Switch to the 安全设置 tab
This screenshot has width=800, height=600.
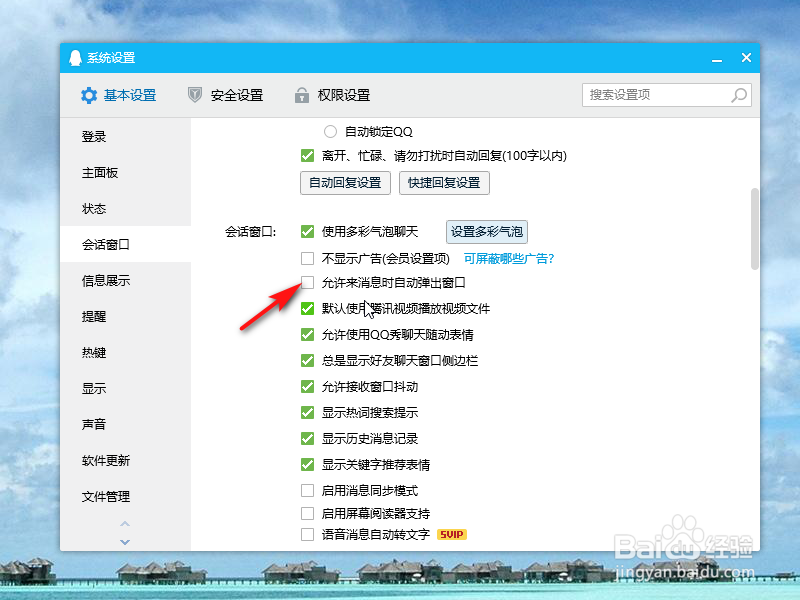[x=226, y=95]
